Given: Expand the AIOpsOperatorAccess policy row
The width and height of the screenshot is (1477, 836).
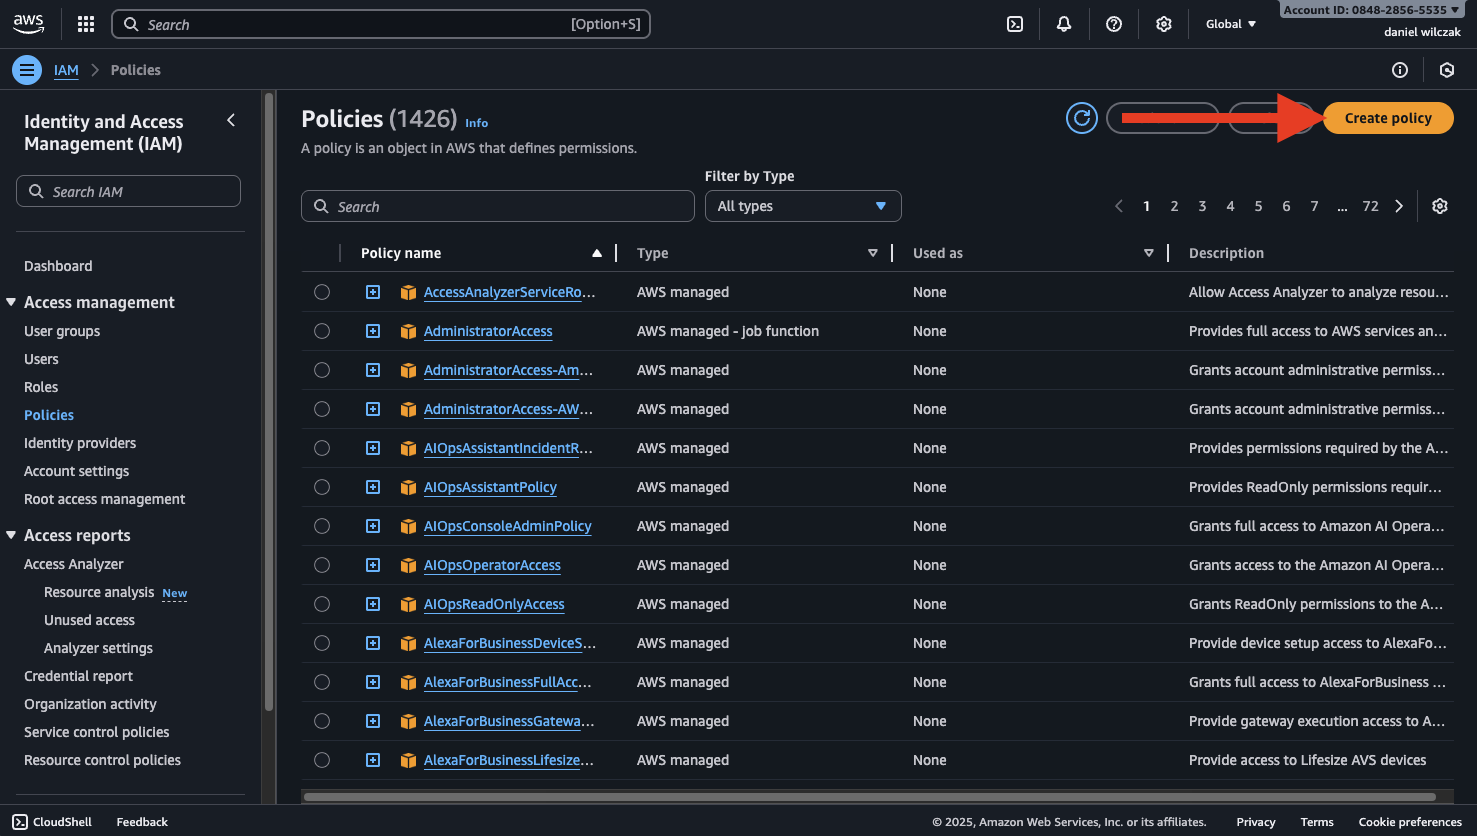Looking at the screenshot, I should click(x=373, y=565).
